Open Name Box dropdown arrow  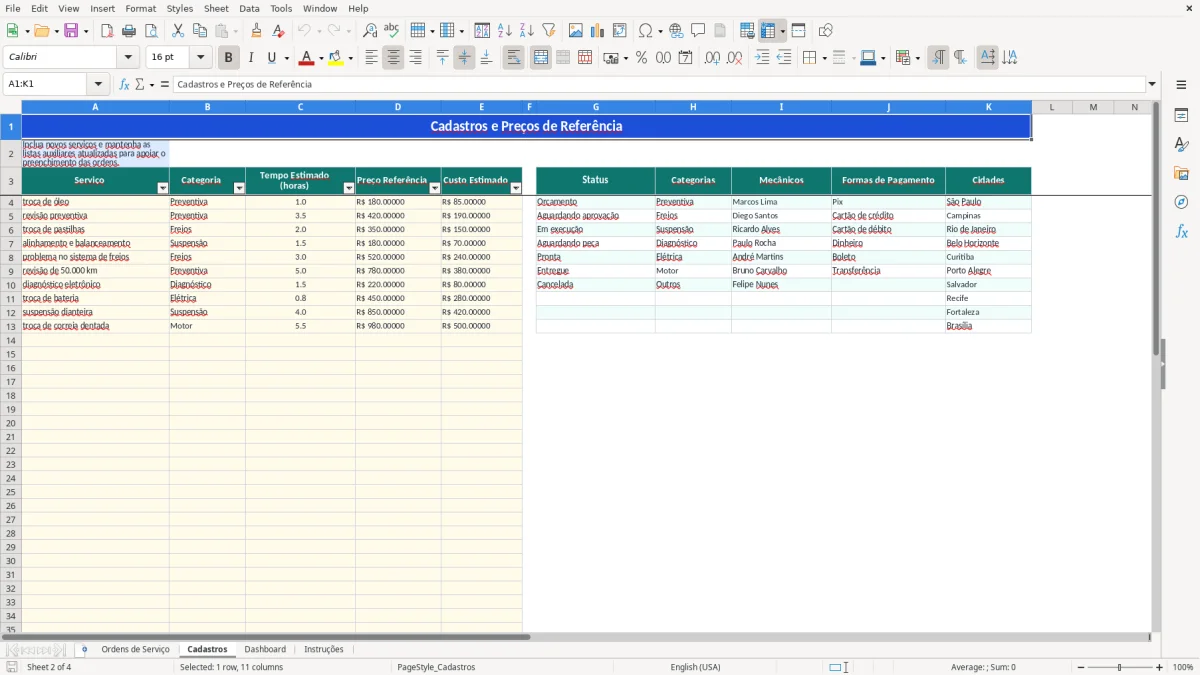pyautogui.click(x=98, y=85)
